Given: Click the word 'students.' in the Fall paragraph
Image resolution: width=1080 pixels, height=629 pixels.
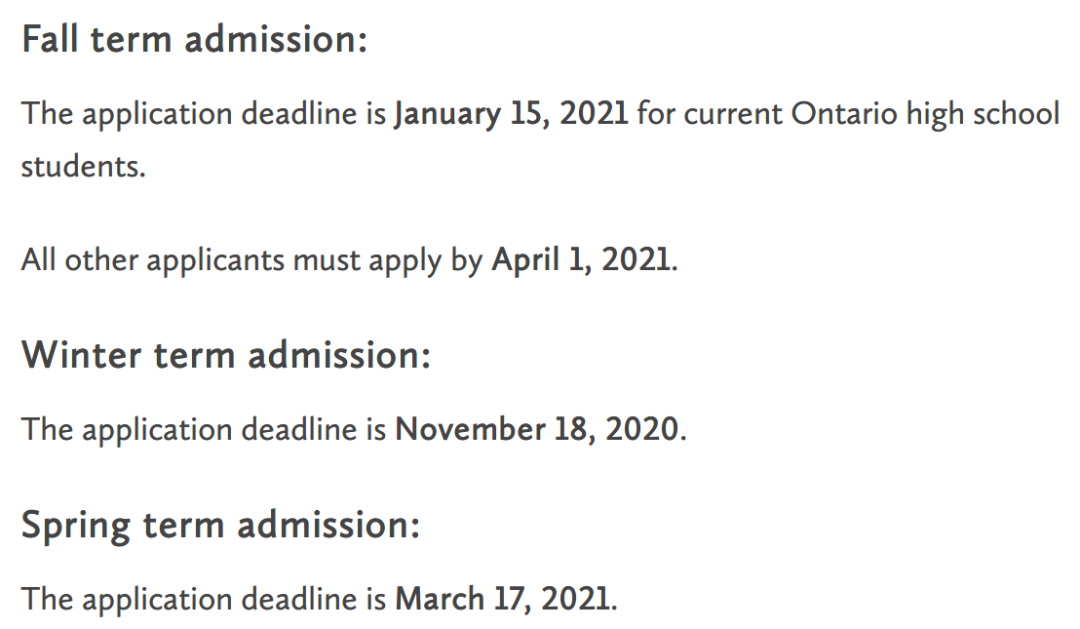Looking at the screenshot, I should (83, 167).
